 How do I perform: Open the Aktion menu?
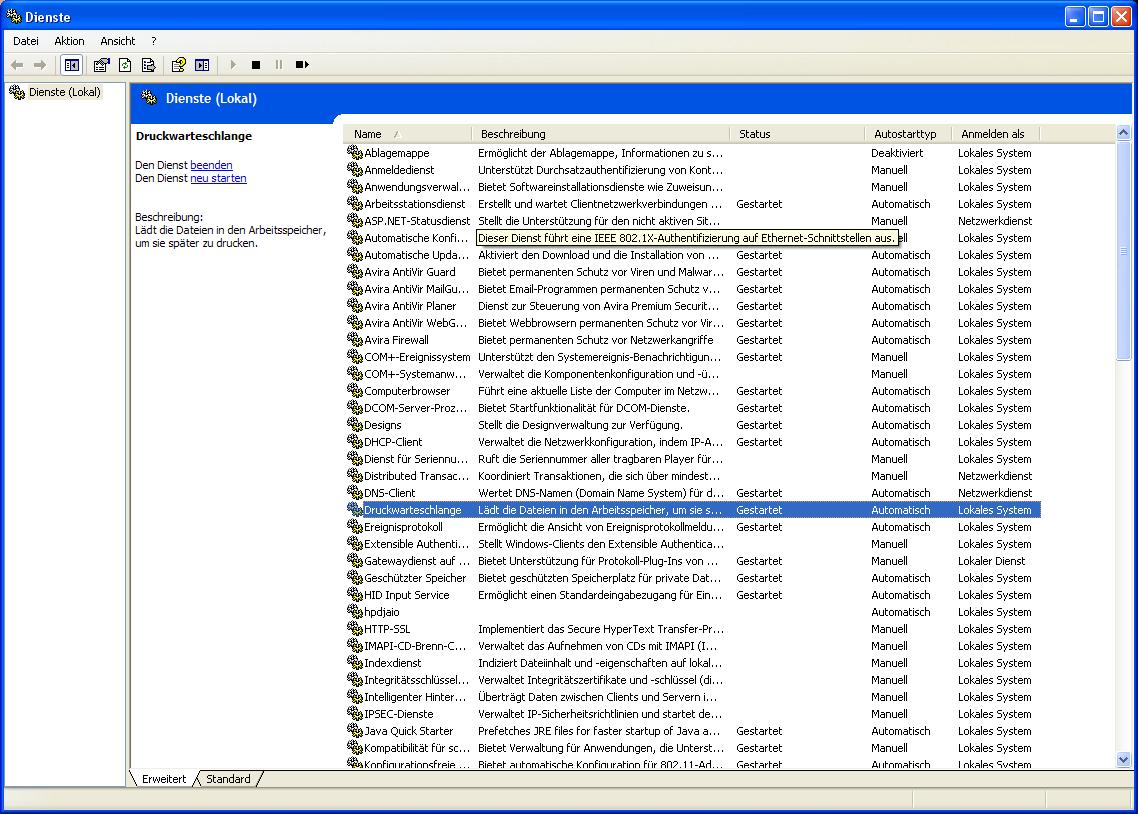click(x=69, y=41)
